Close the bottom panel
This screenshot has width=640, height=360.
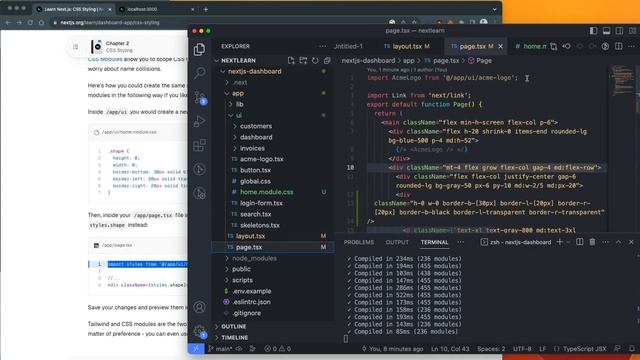coord(631,242)
